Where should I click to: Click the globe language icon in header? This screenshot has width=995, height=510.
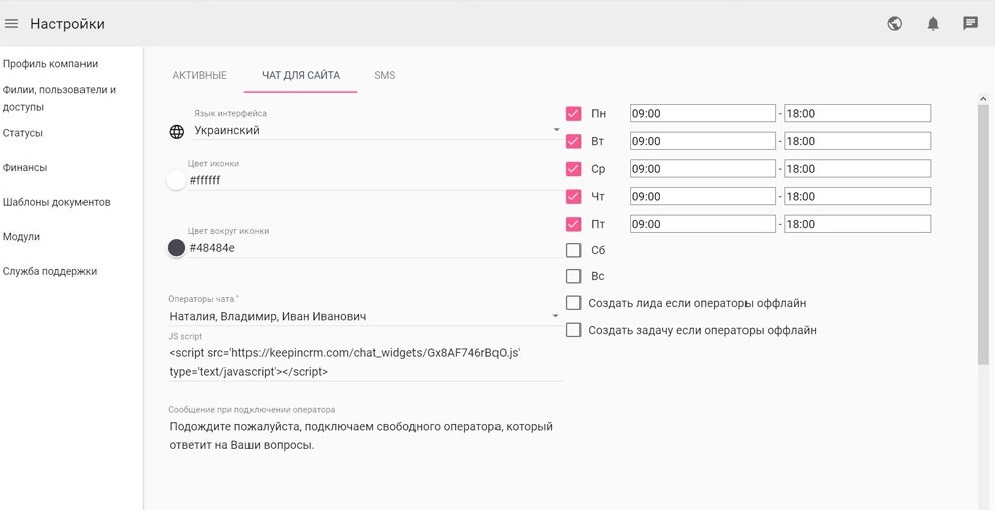click(x=895, y=24)
